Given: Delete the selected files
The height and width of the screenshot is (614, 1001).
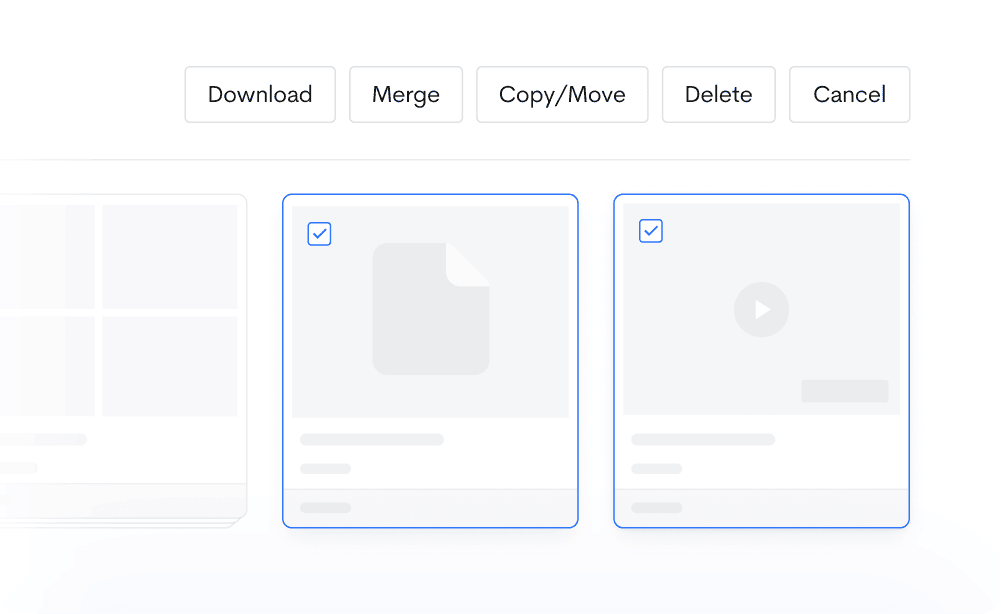Looking at the screenshot, I should coord(718,95).
